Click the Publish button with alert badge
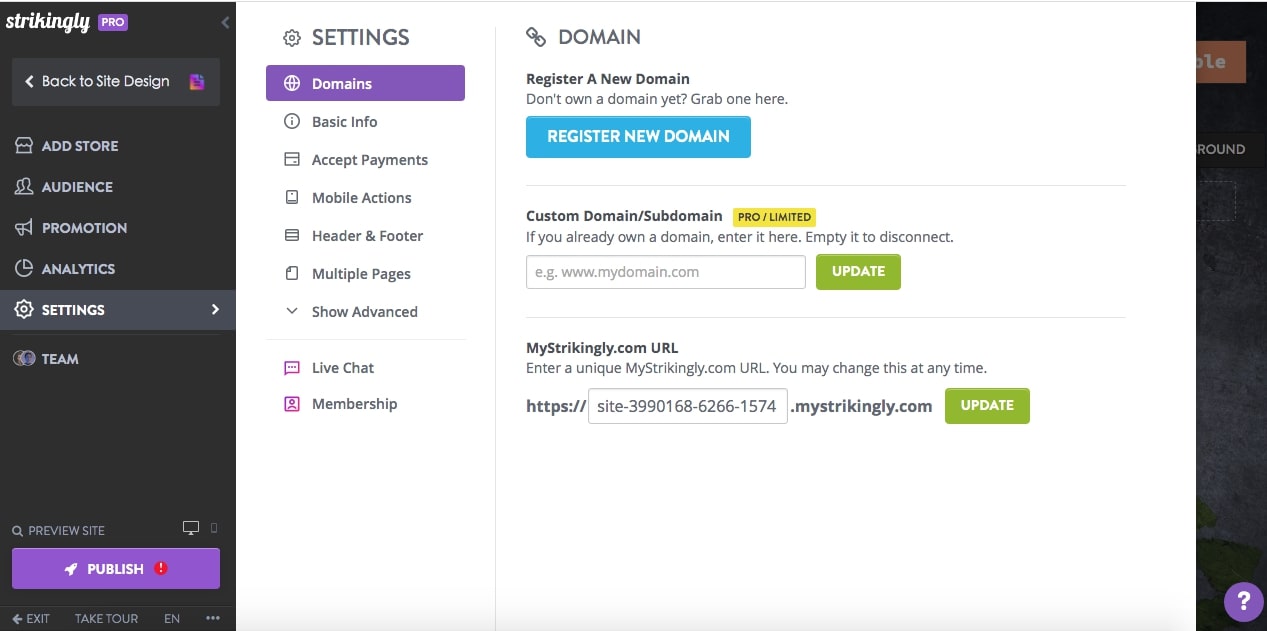Viewport: 1267px width, 631px height. (x=115, y=568)
